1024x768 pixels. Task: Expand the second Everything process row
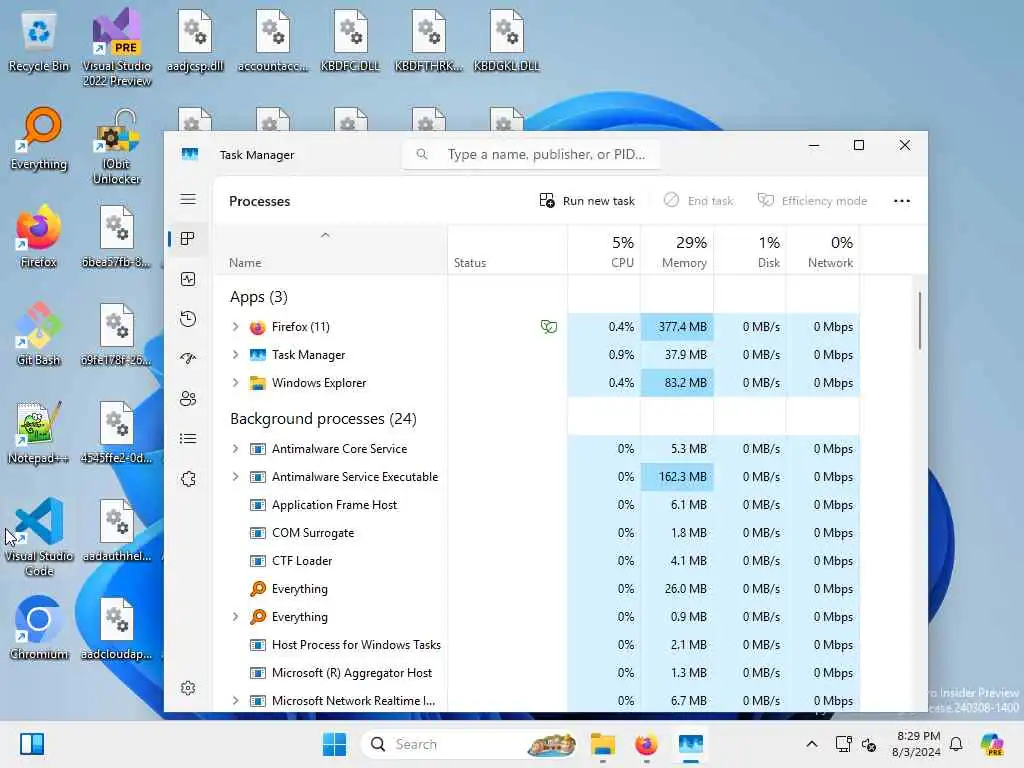tap(235, 616)
